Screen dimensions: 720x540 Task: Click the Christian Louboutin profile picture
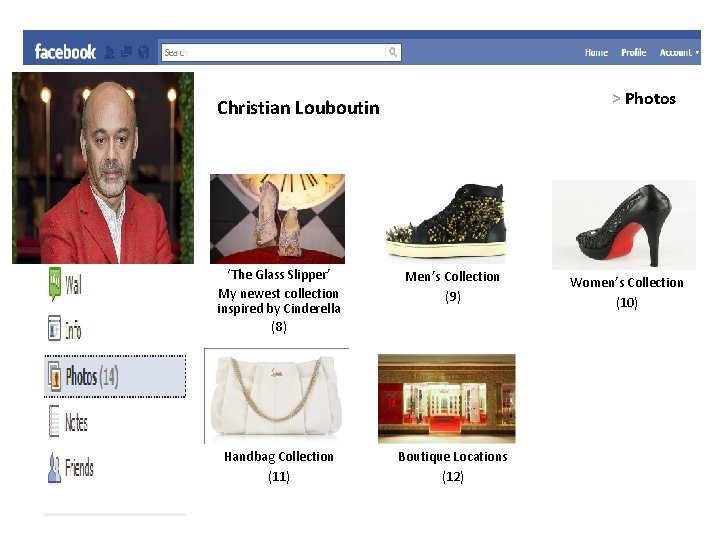click(x=103, y=168)
